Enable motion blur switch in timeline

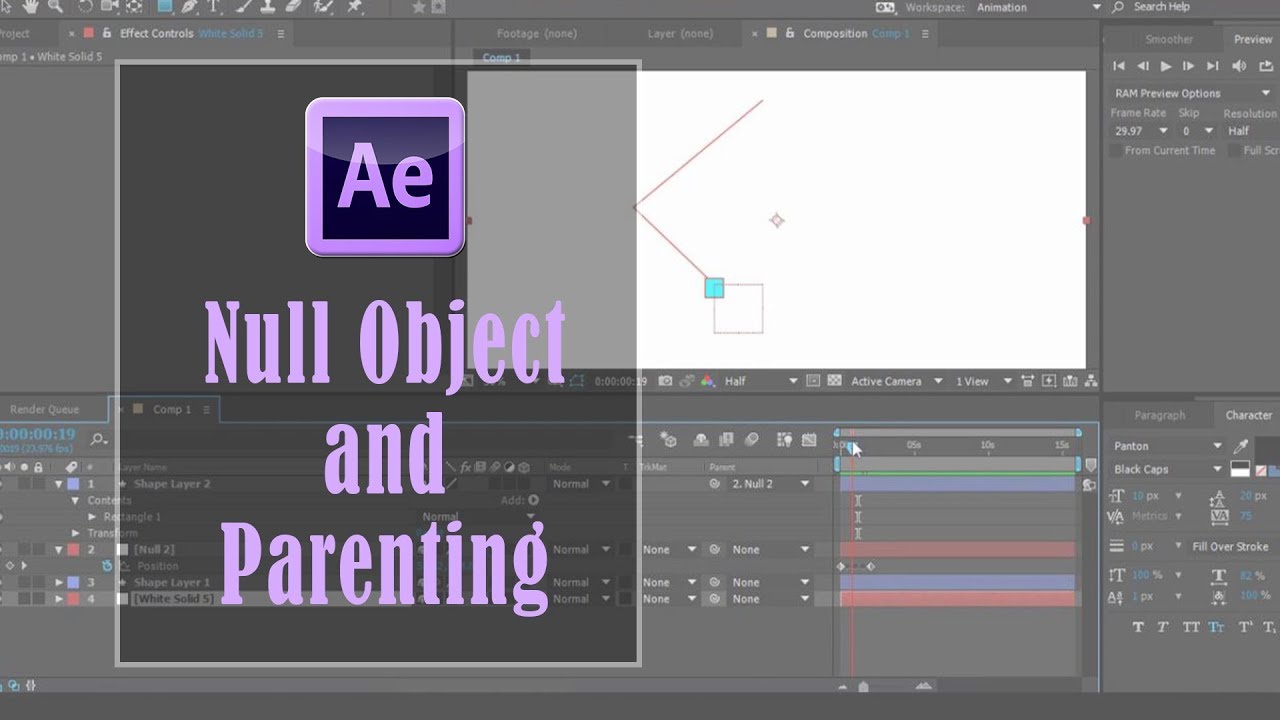pos(752,440)
